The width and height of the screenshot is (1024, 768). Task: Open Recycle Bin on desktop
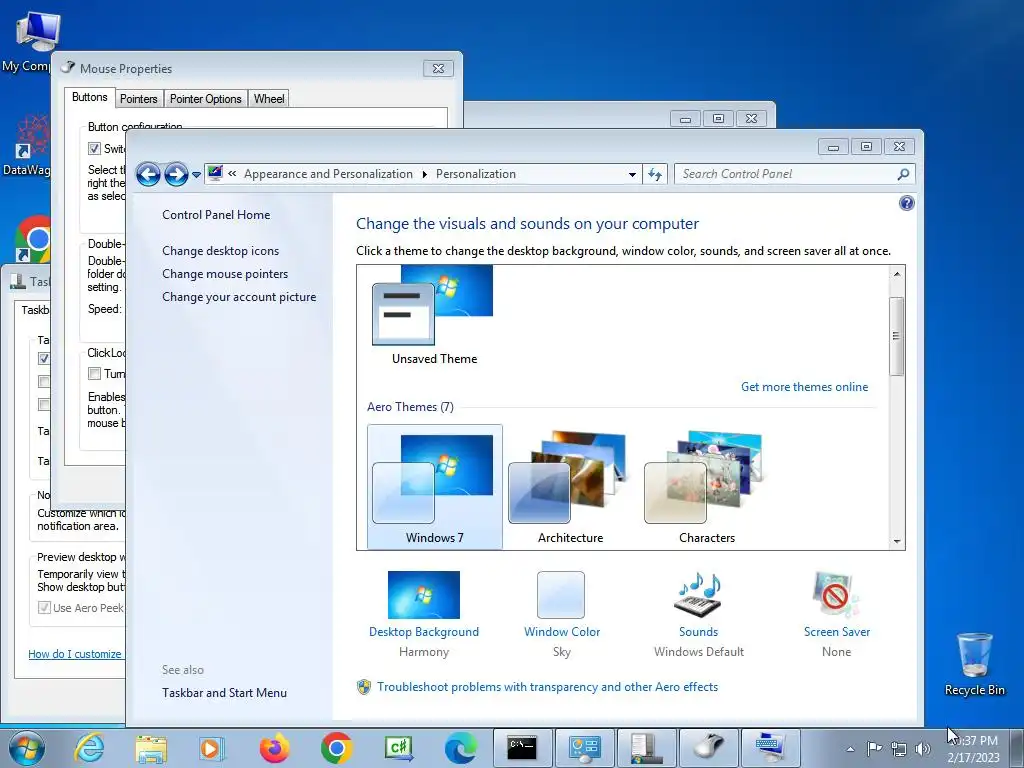point(974,664)
